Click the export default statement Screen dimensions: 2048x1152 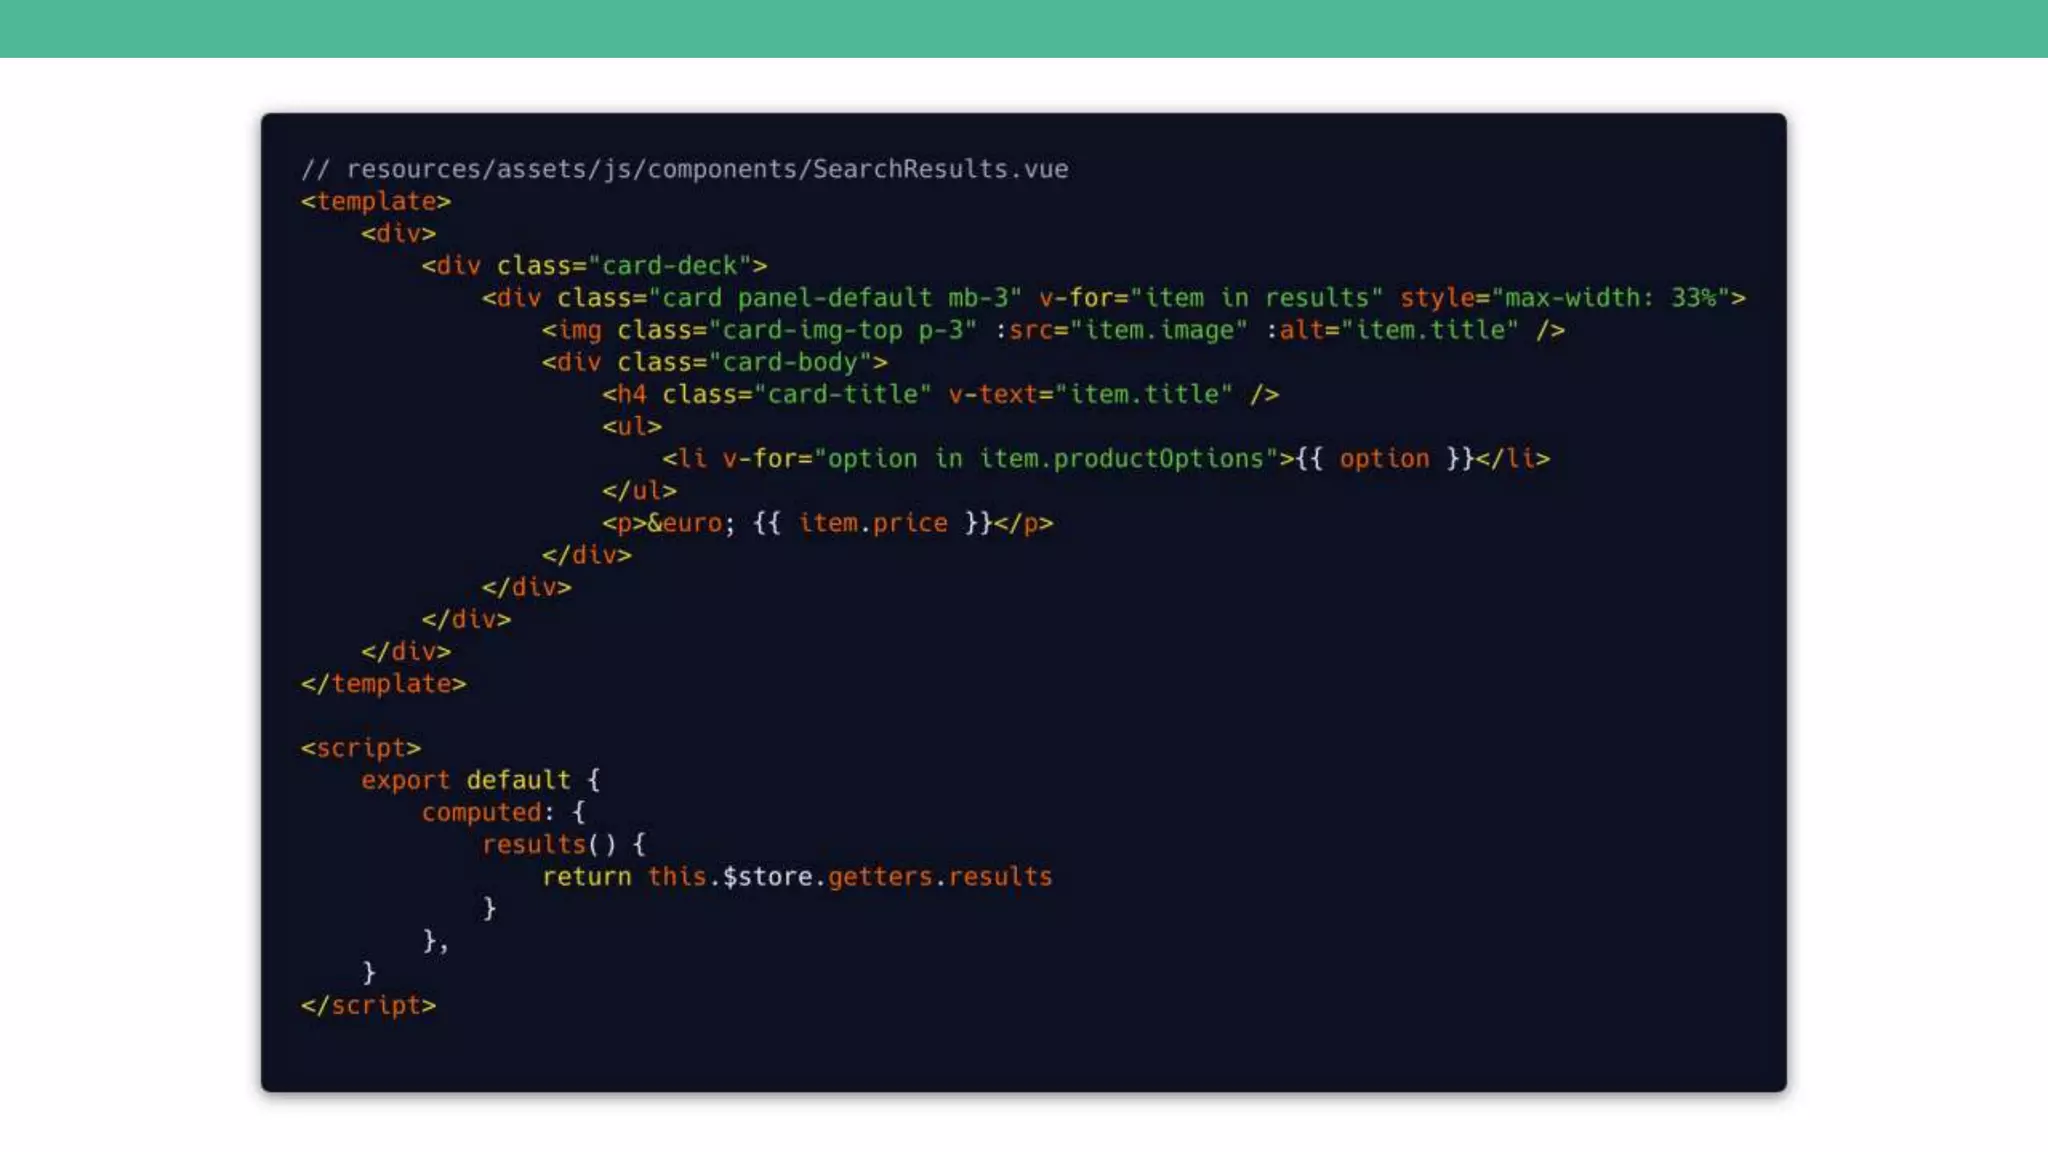tap(466, 780)
